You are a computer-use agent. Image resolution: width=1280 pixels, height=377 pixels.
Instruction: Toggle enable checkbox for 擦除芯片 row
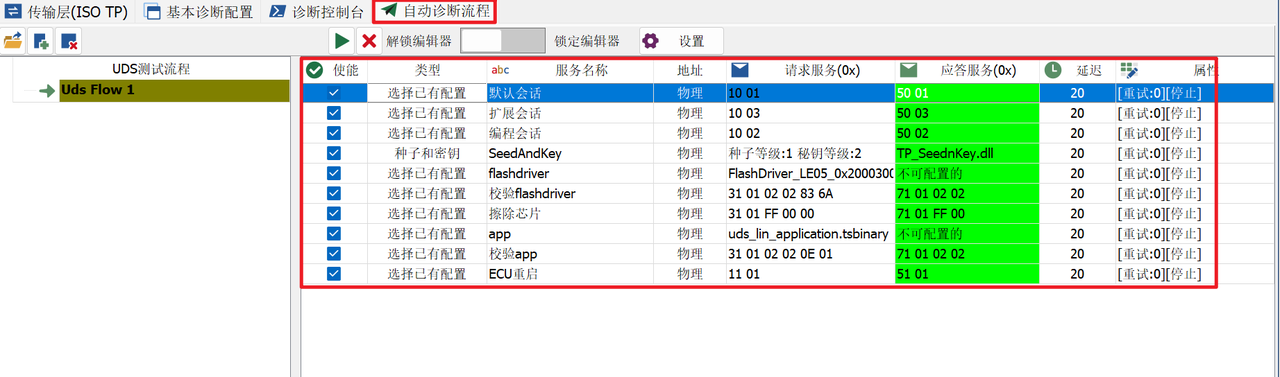334,213
